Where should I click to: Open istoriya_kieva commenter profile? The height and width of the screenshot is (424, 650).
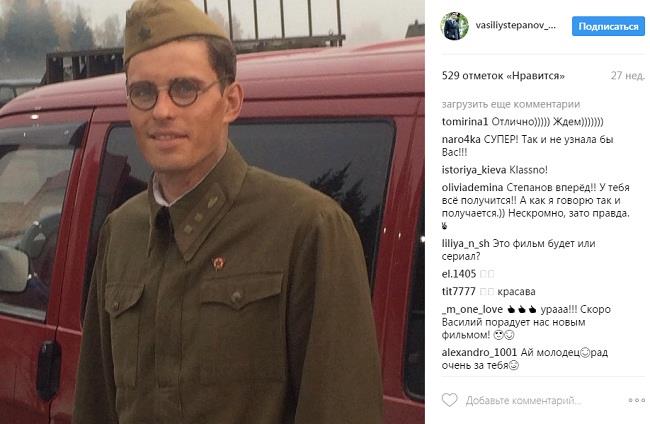(x=474, y=170)
